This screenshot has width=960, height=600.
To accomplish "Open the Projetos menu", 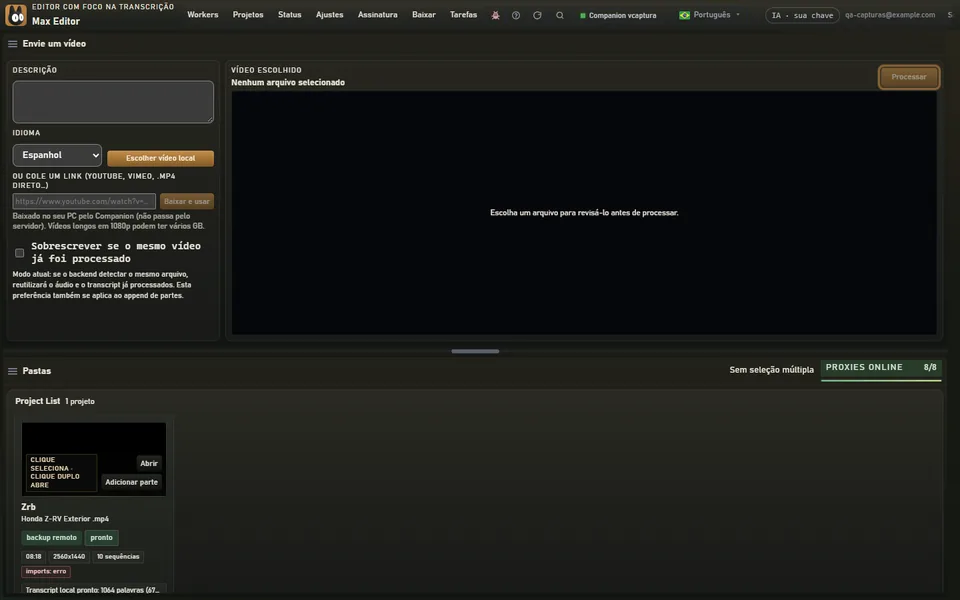I will [x=248, y=15].
